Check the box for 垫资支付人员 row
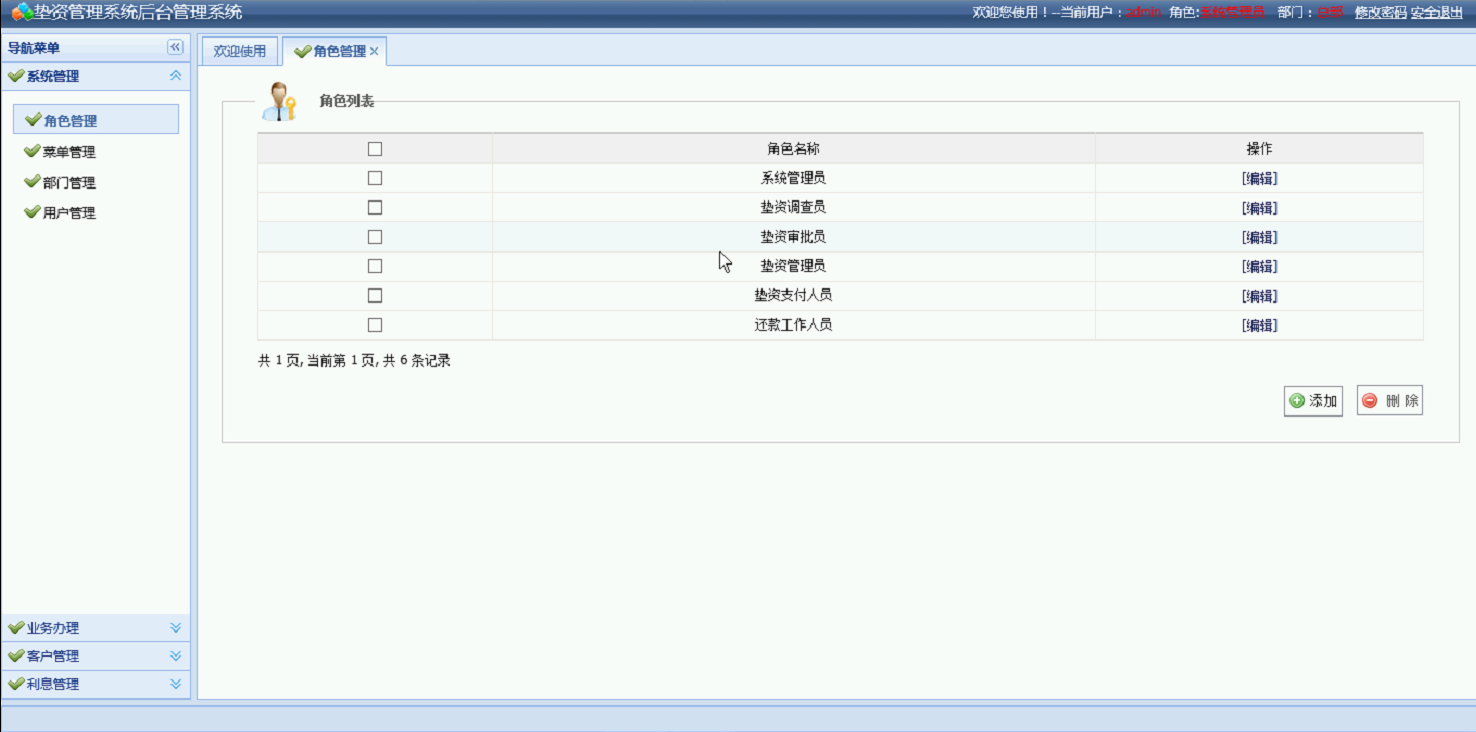This screenshot has width=1476, height=732. point(375,296)
